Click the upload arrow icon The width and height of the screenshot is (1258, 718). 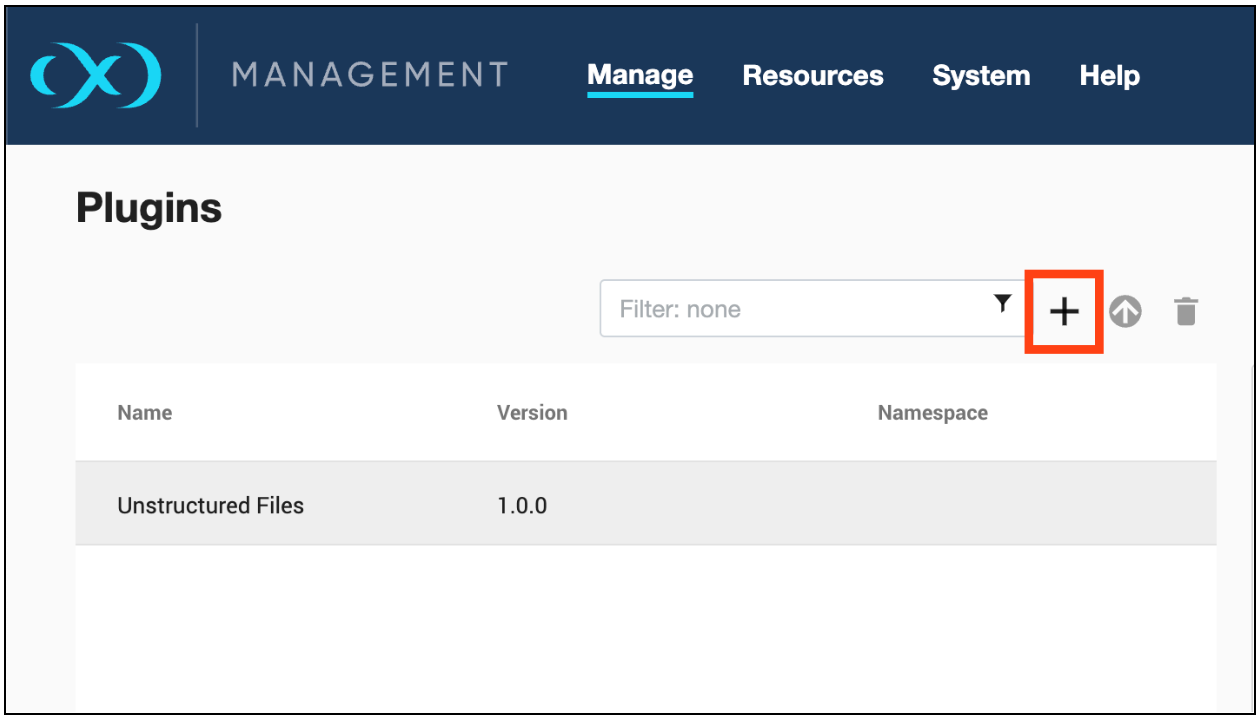click(x=1125, y=312)
